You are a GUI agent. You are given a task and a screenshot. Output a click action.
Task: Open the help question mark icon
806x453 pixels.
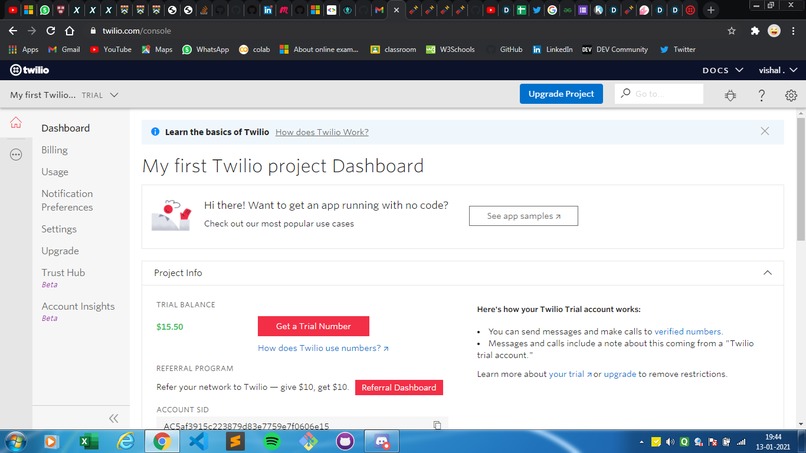click(x=761, y=95)
